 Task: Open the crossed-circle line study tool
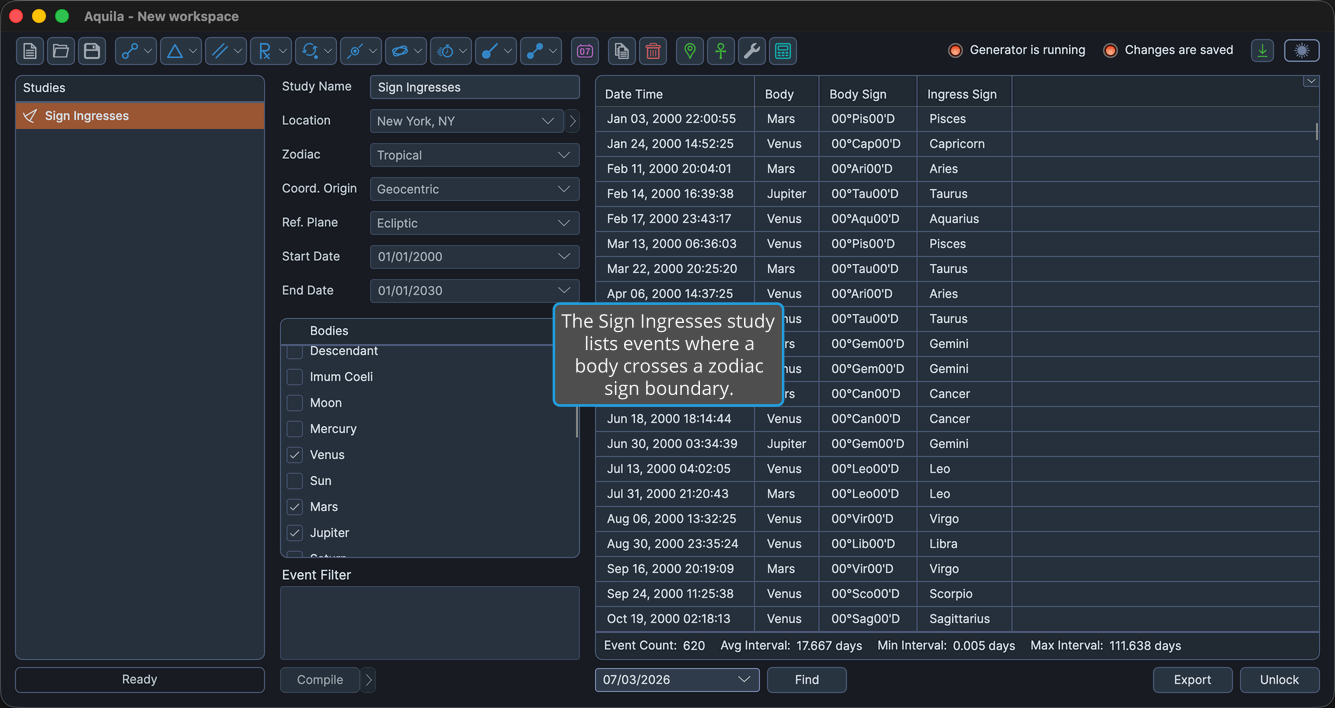(x=361, y=51)
